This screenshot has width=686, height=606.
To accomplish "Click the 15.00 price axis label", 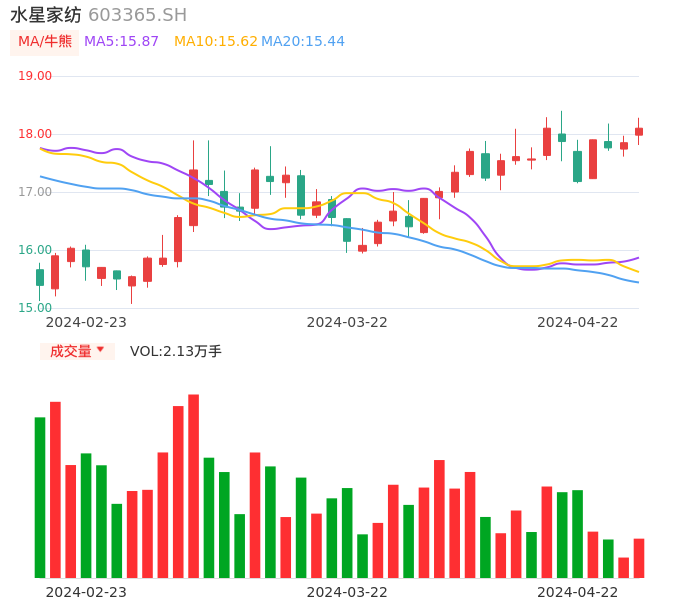I will coord(35,308).
